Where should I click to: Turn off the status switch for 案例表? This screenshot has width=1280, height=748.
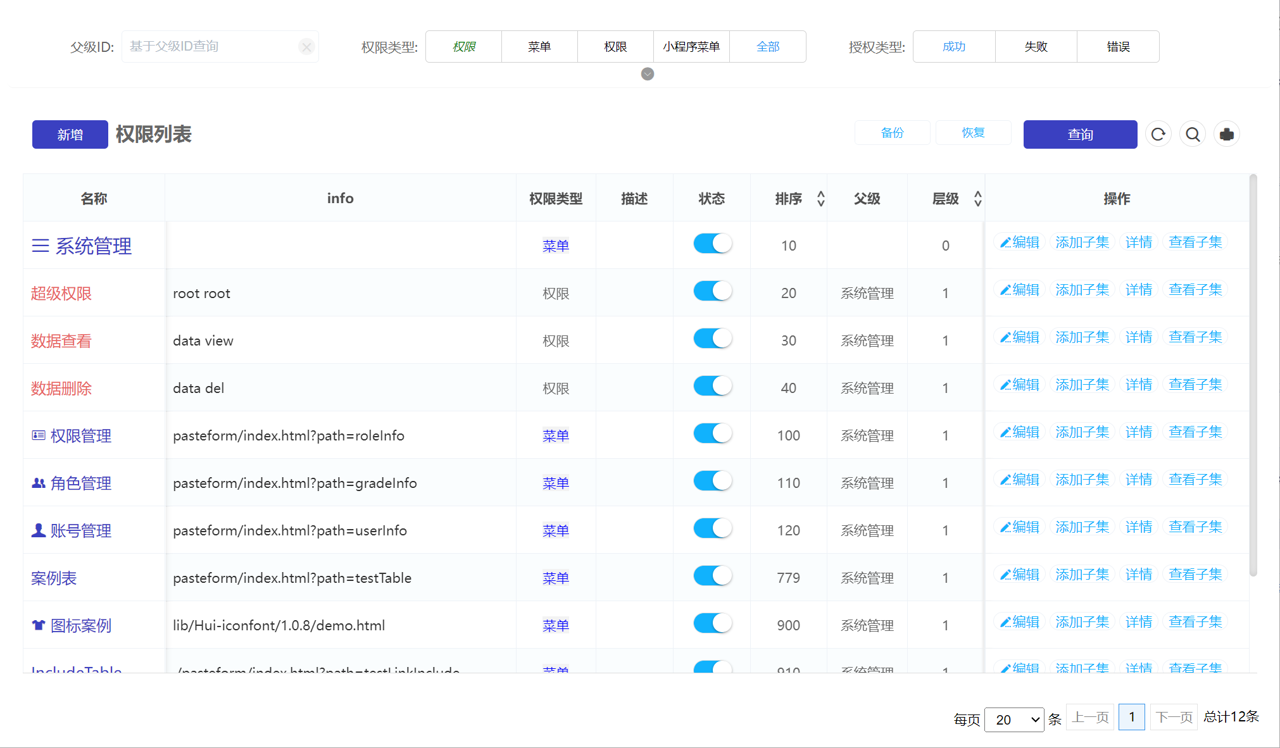point(712,576)
